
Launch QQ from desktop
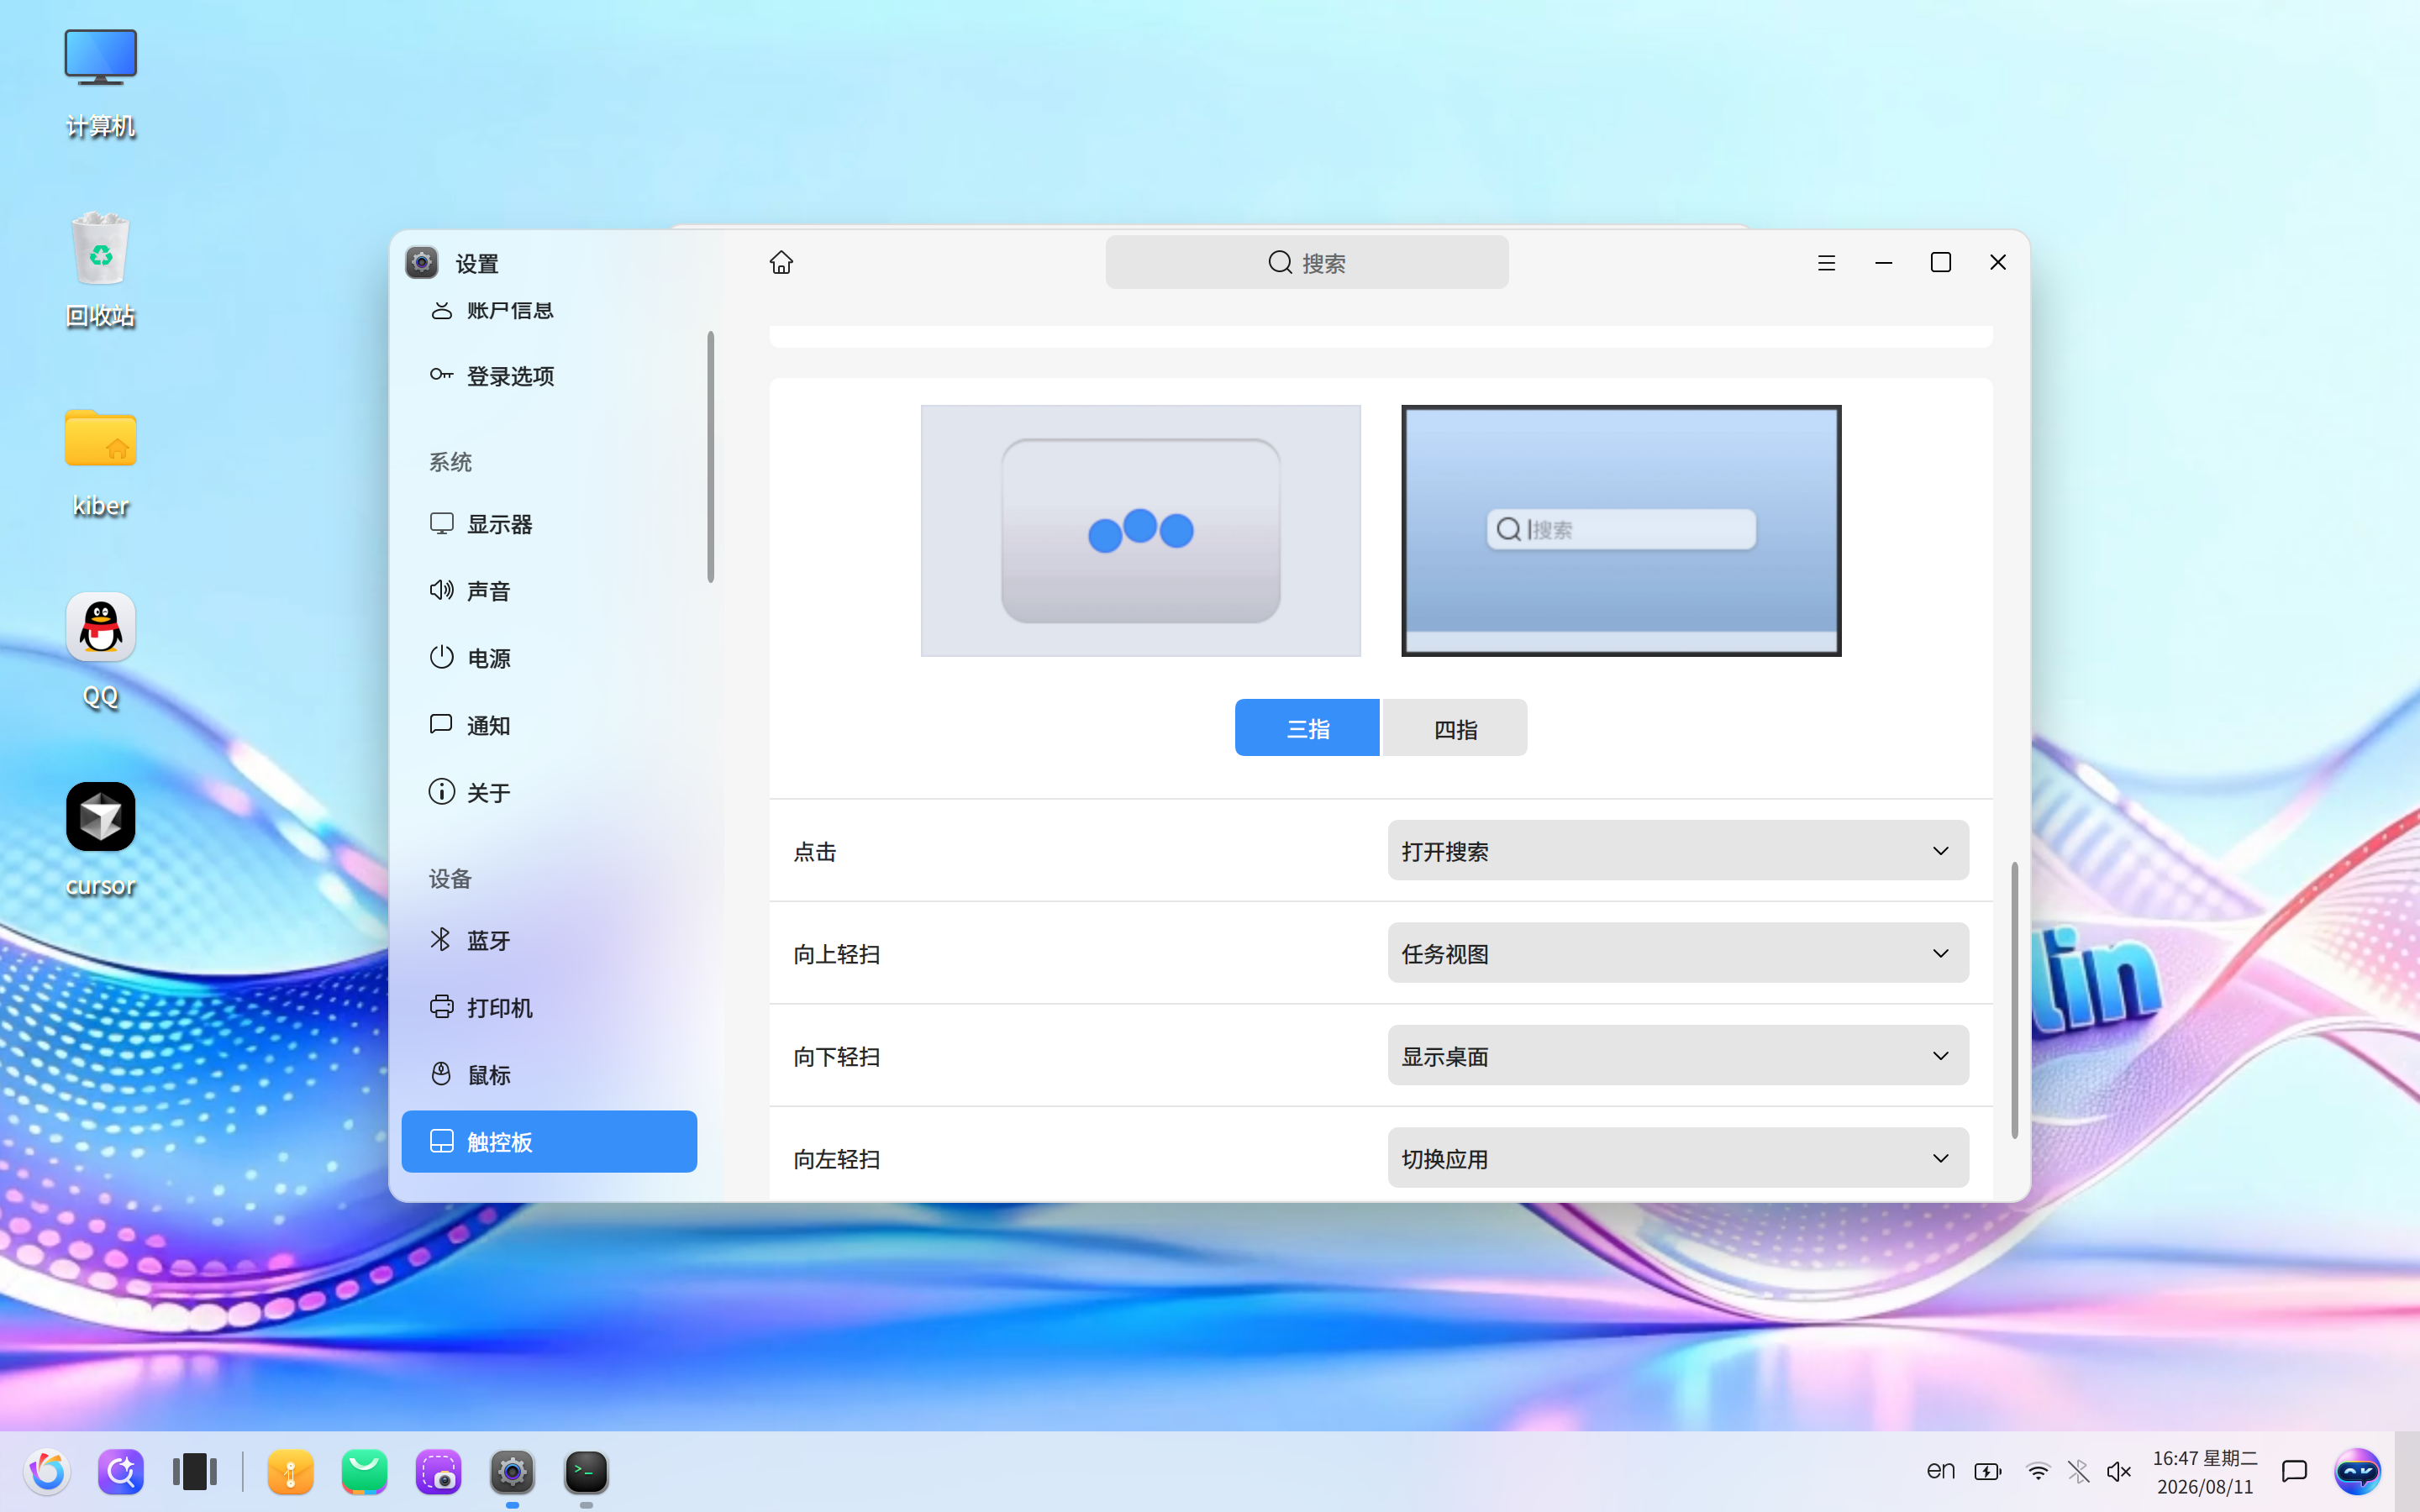pyautogui.click(x=100, y=652)
